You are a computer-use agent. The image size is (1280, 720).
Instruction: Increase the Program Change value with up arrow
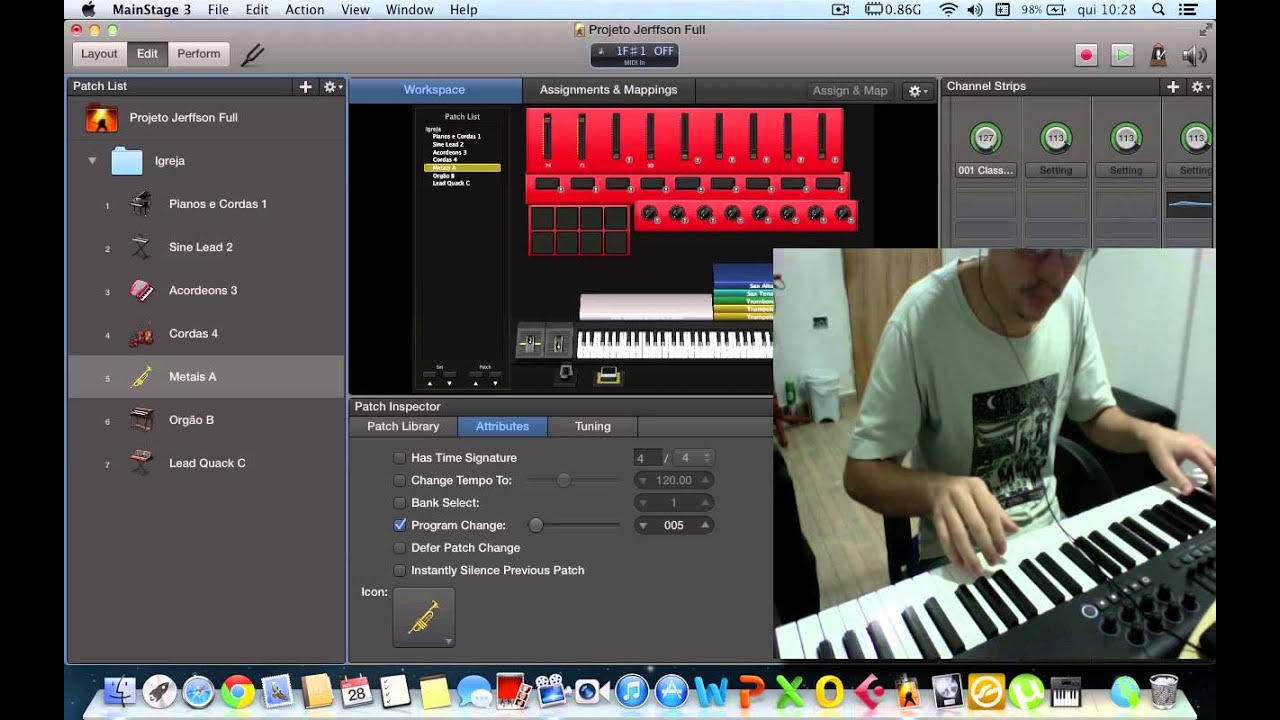pos(705,525)
